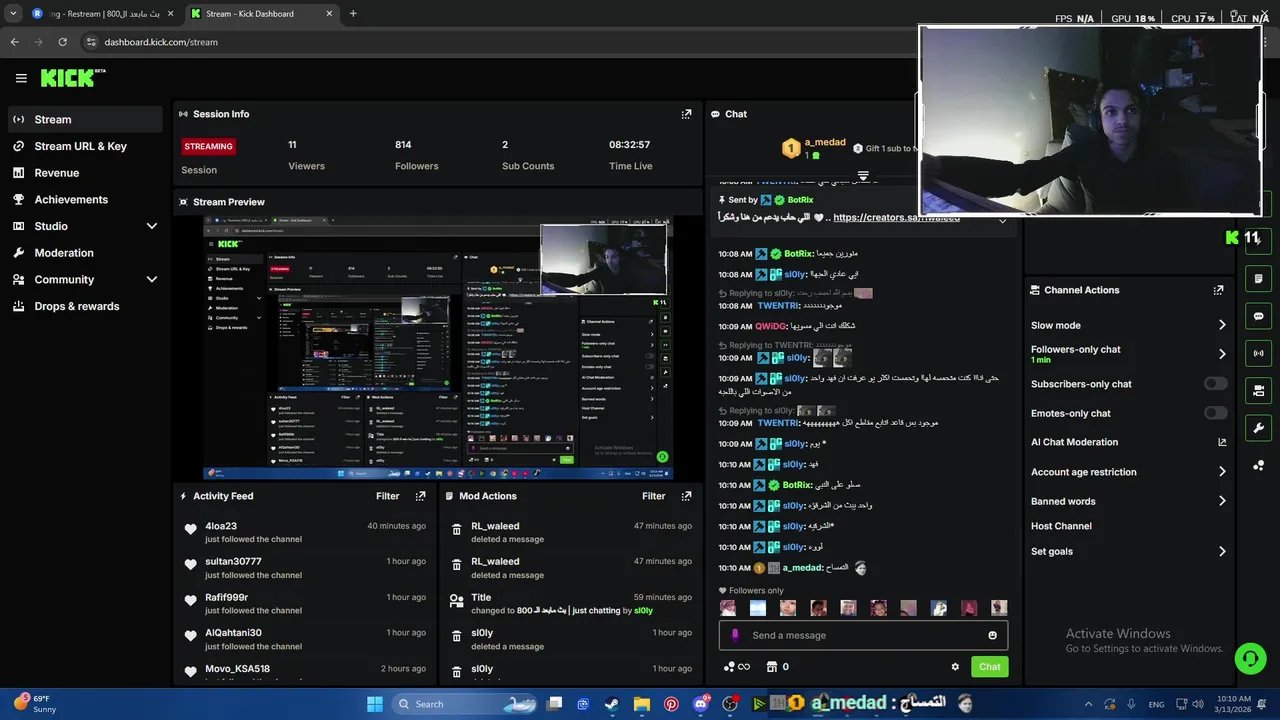1280x720 pixels.
Task: Open Achievements page in sidebar
Action: (x=85, y=199)
